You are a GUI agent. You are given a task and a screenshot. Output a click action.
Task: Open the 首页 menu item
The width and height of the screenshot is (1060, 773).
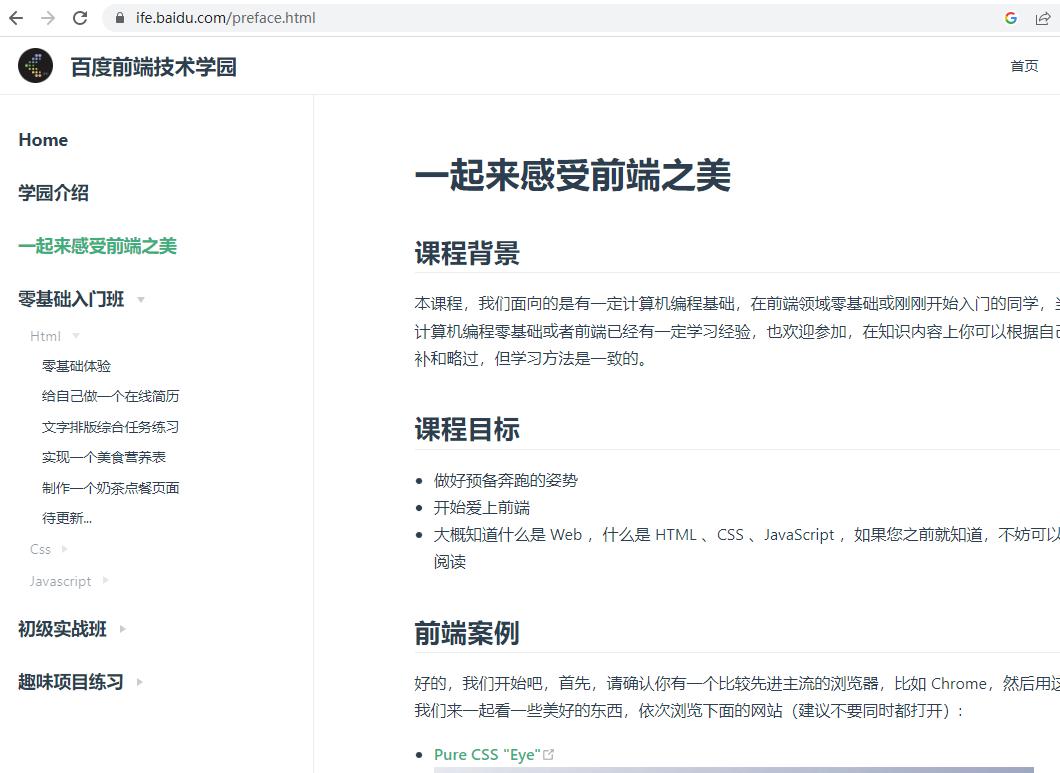1023,66
